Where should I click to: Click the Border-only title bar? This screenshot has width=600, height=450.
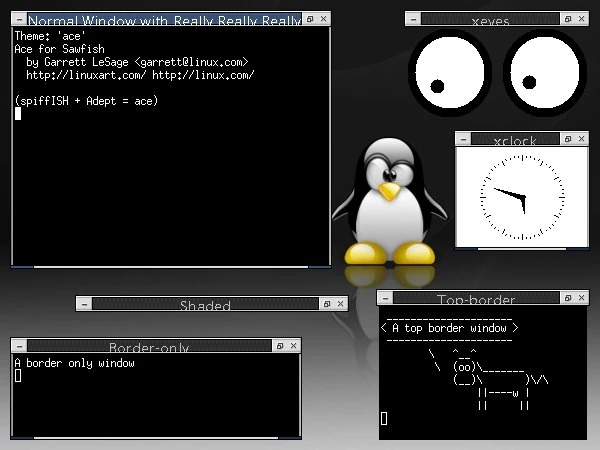point(149,346)
